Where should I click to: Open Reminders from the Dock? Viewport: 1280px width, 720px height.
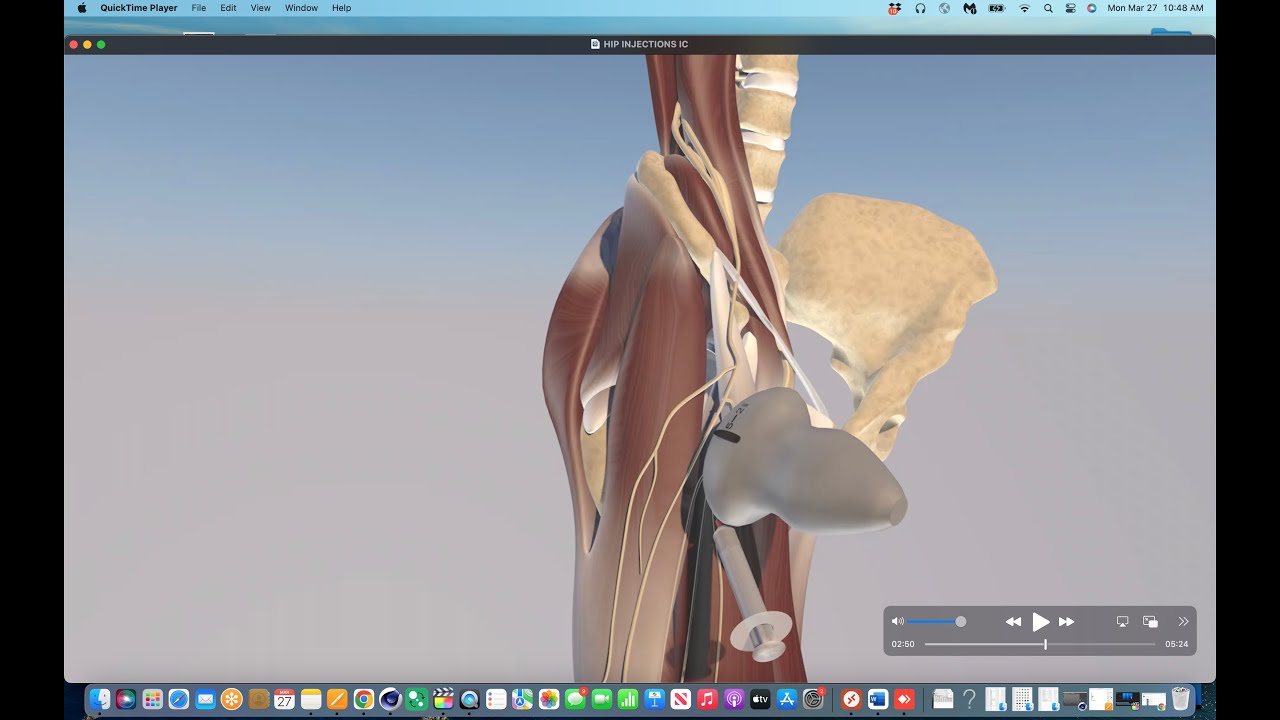[496, 699]
